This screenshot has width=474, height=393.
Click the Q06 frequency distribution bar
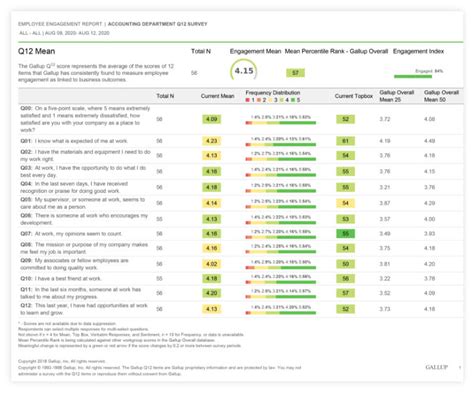click(281, 223)
